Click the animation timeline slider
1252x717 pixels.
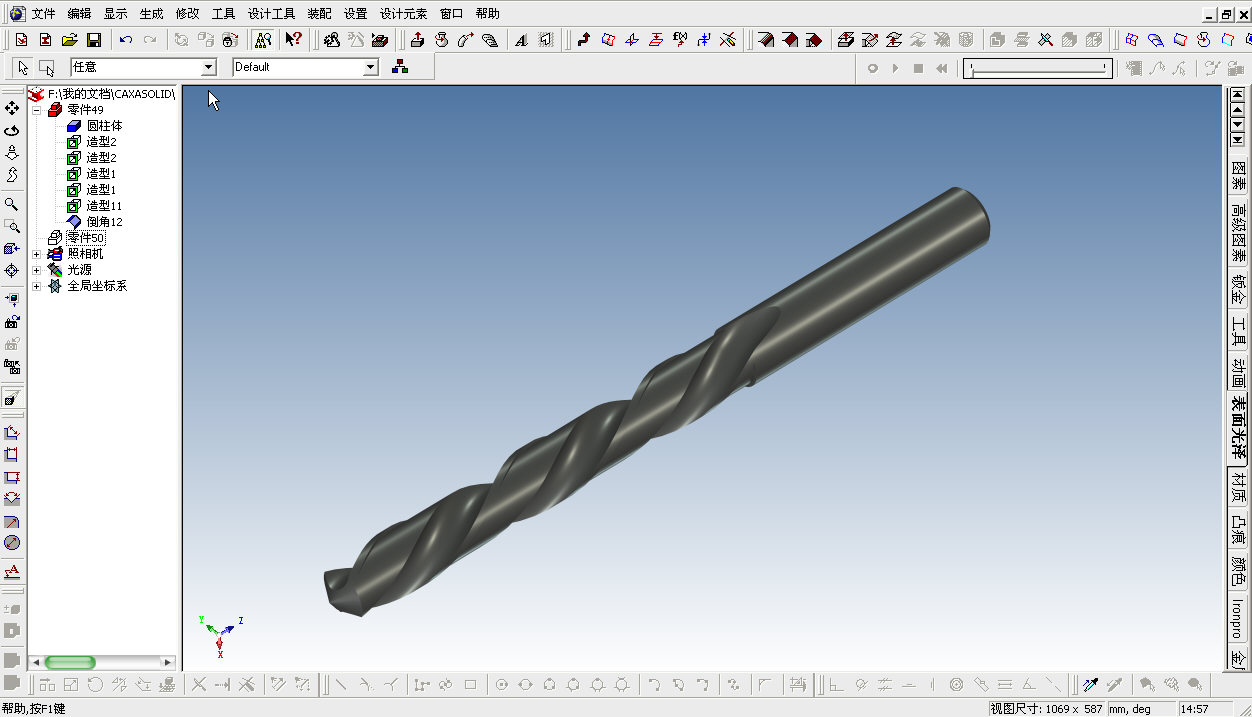coord(1038,68)
